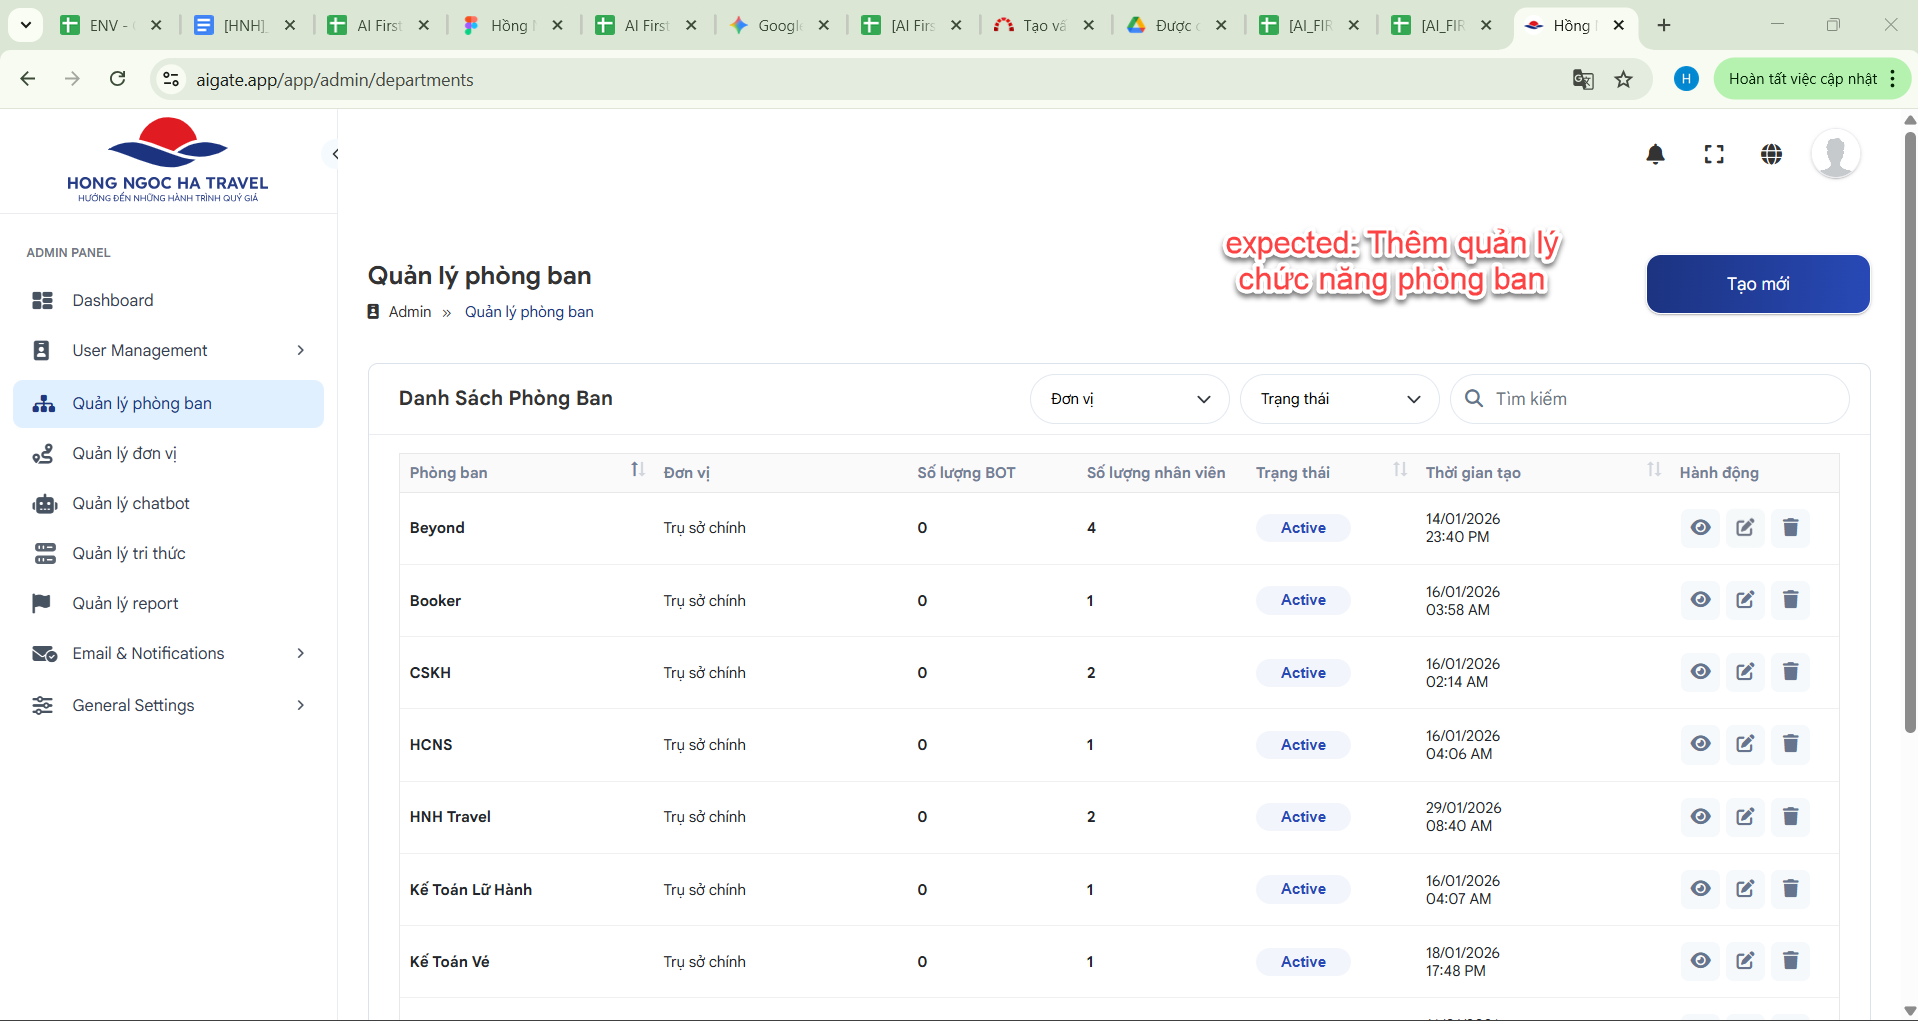Click the notification bell icon
Image resolution: width=1918 pixels, height=1021 pixels.
click(1655, 154)
